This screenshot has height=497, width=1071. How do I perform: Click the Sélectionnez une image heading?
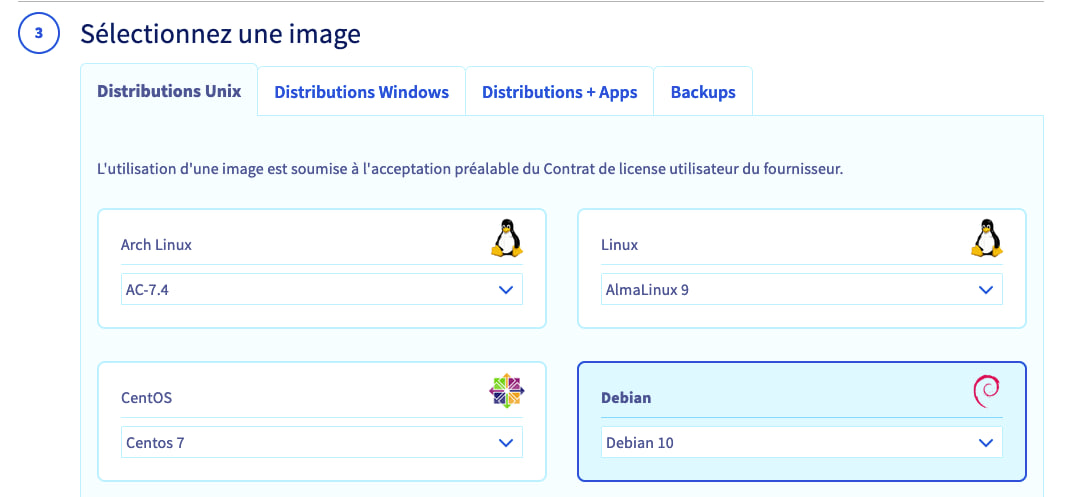pyautogui.click(x=220, y=34)
